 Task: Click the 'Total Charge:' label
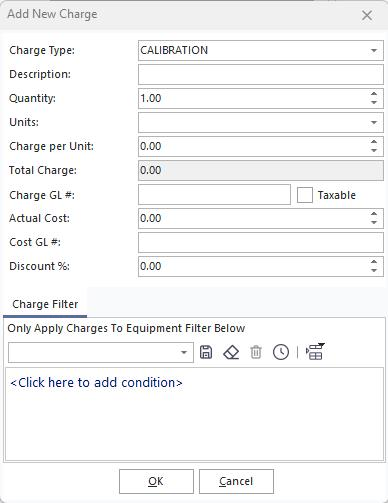[43, 170]
